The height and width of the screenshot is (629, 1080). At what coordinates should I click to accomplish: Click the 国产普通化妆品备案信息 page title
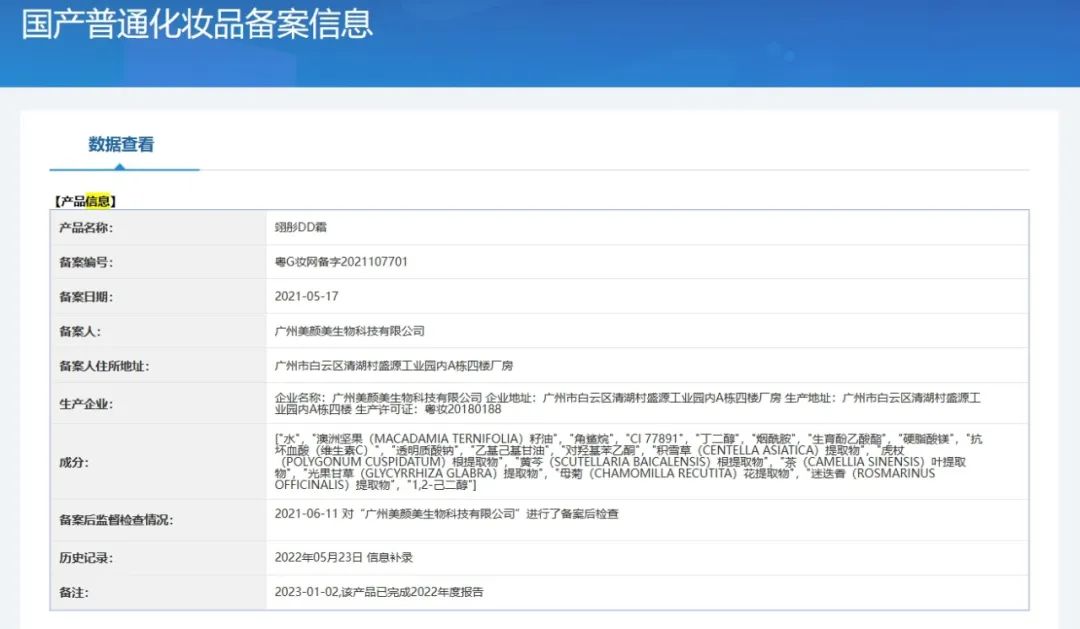click(x=197, y=24)
